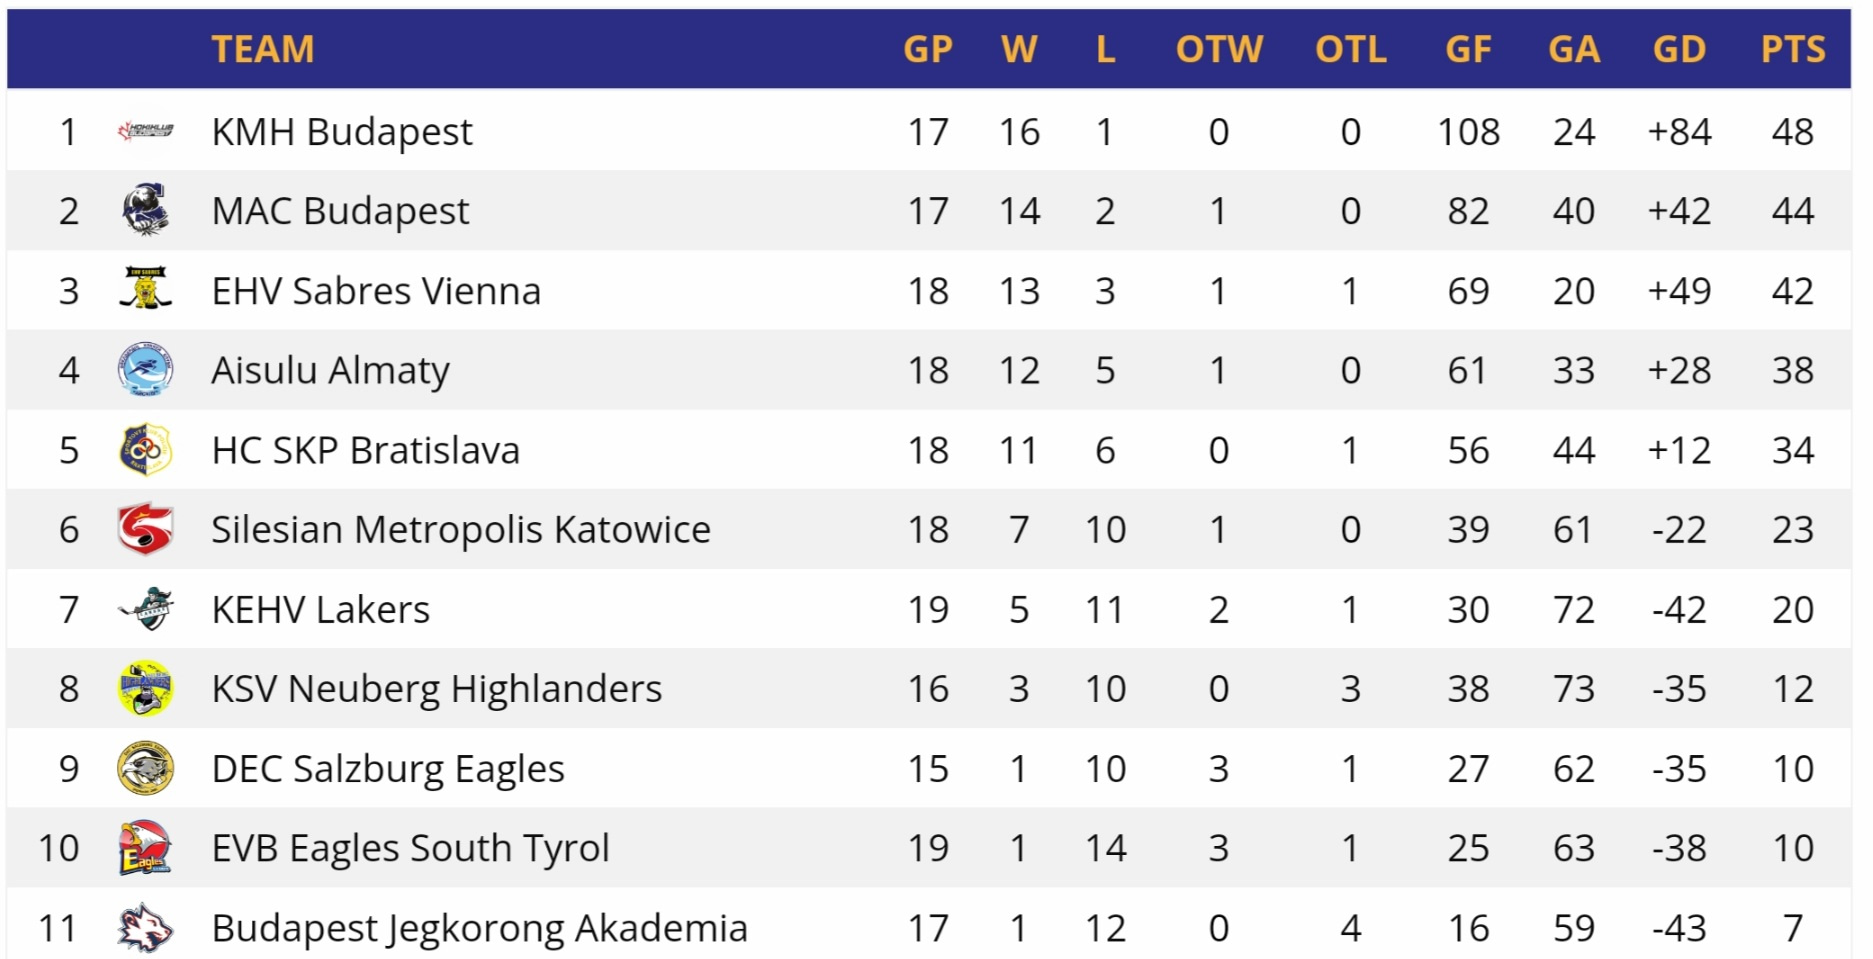Sort standings by GP column header

928,49
